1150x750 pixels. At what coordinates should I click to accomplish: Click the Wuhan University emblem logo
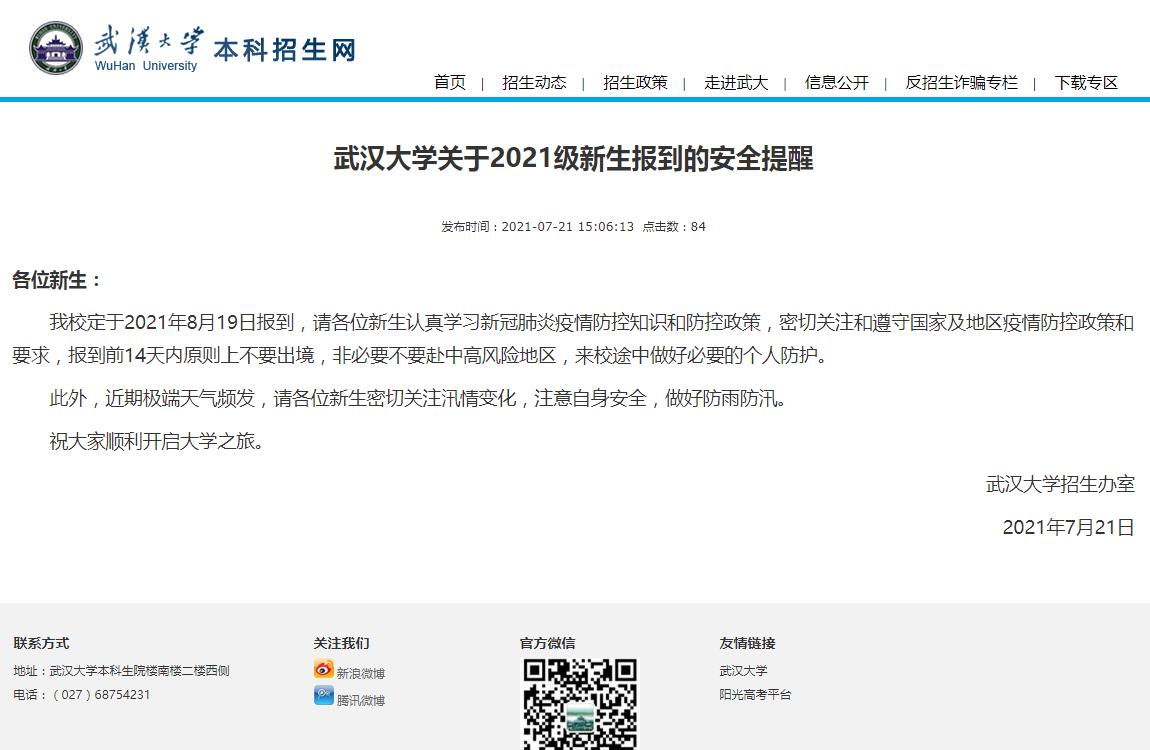[x=56, y=47]
